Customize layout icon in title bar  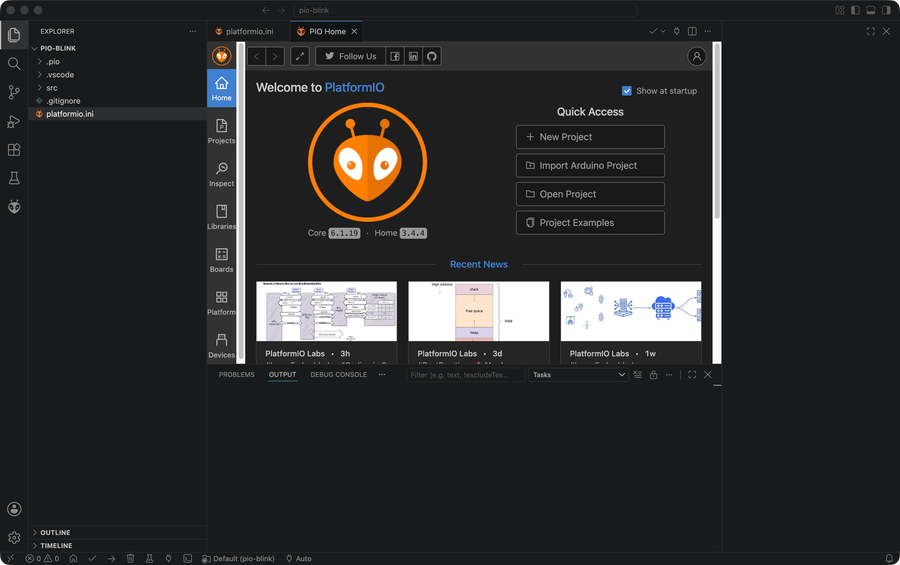point(840,10)
